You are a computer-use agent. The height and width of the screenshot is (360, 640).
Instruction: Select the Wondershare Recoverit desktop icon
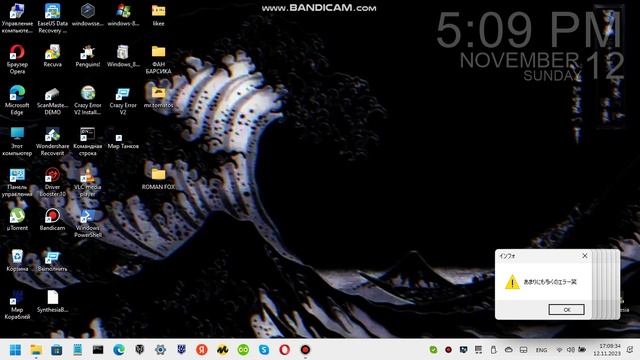coord(52,141)
